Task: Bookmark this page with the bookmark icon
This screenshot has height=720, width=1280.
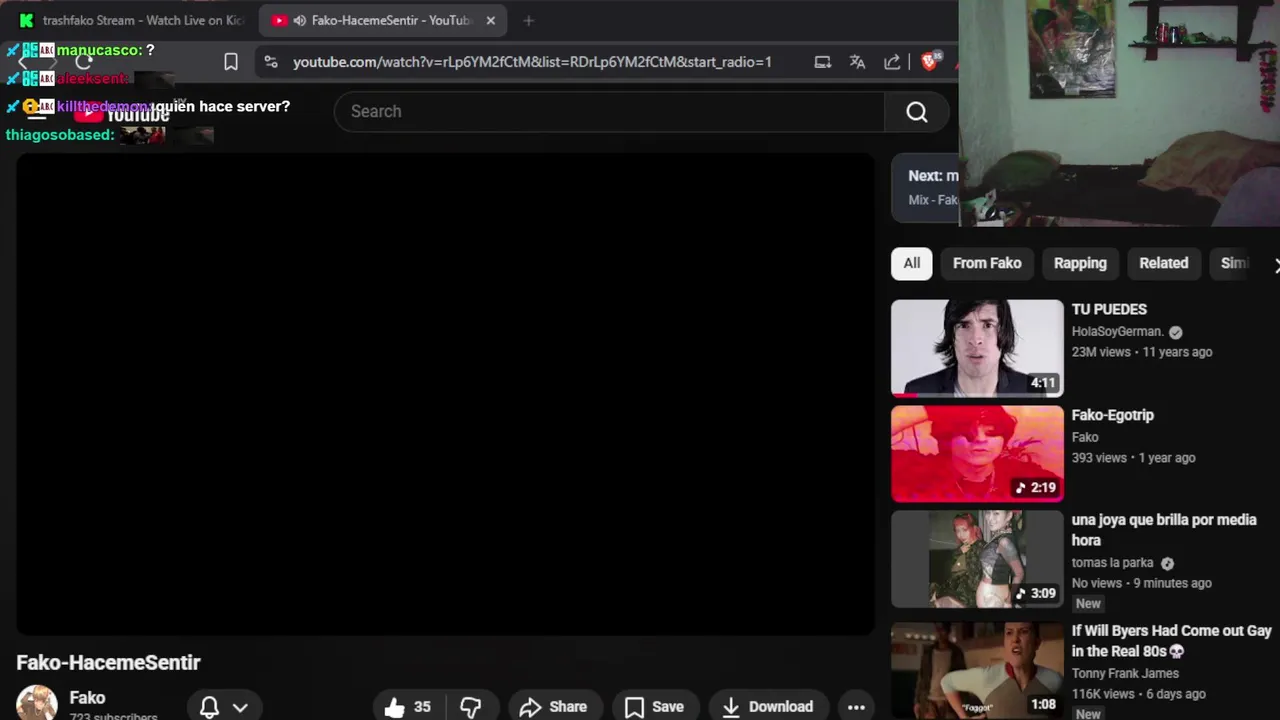Action: click(x=231, y=62)
